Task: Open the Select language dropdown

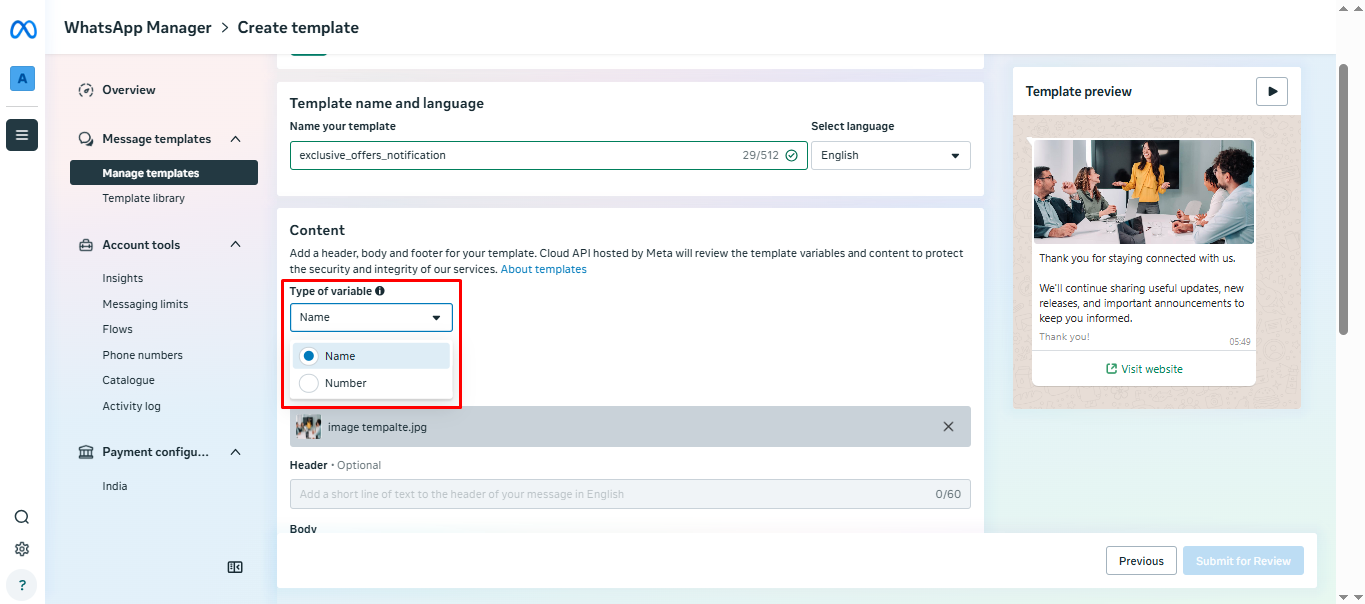Action: (891, 155)
